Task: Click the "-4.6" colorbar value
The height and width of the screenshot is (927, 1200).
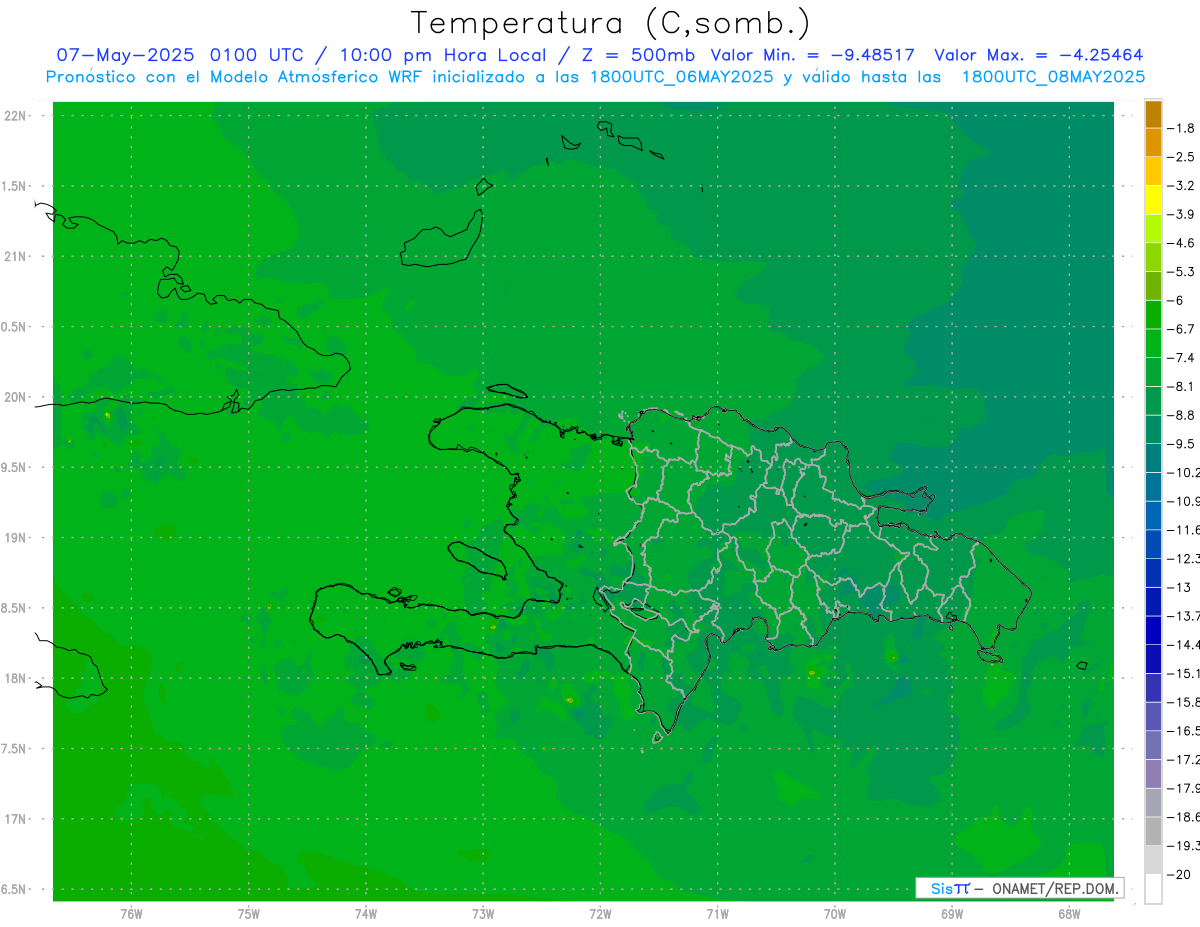Action: [x=1181, y=243]
